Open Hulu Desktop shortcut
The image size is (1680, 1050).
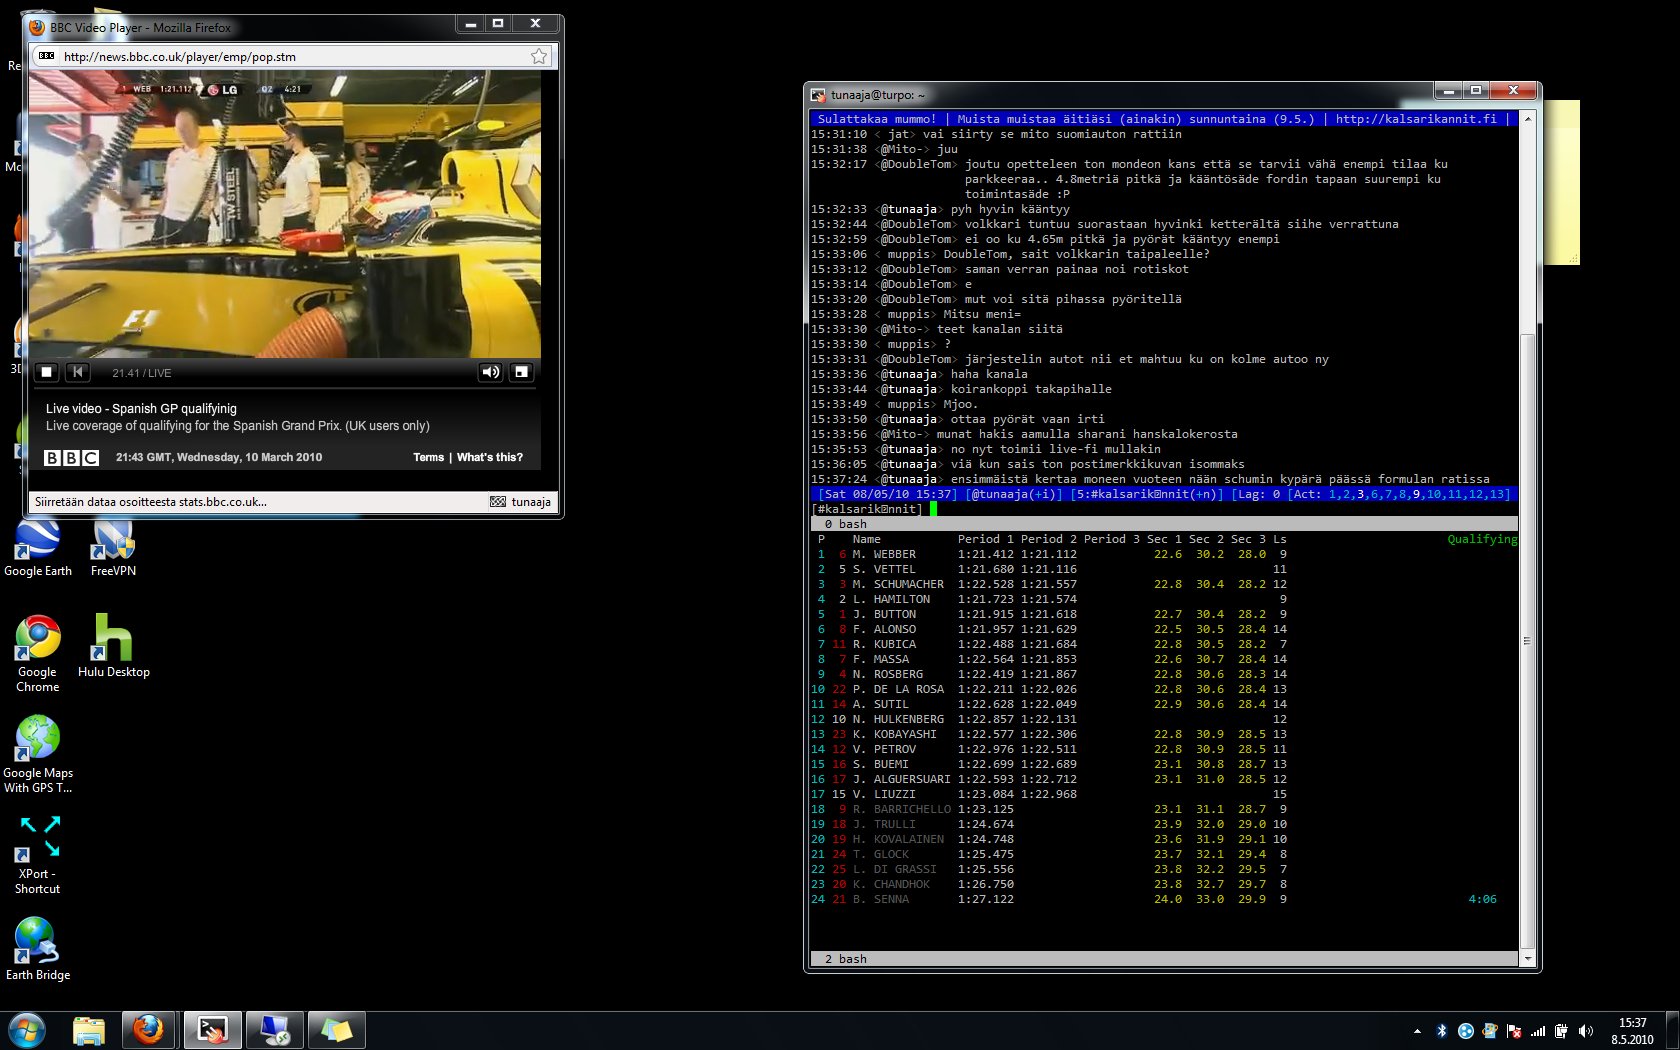click(113, 645)
